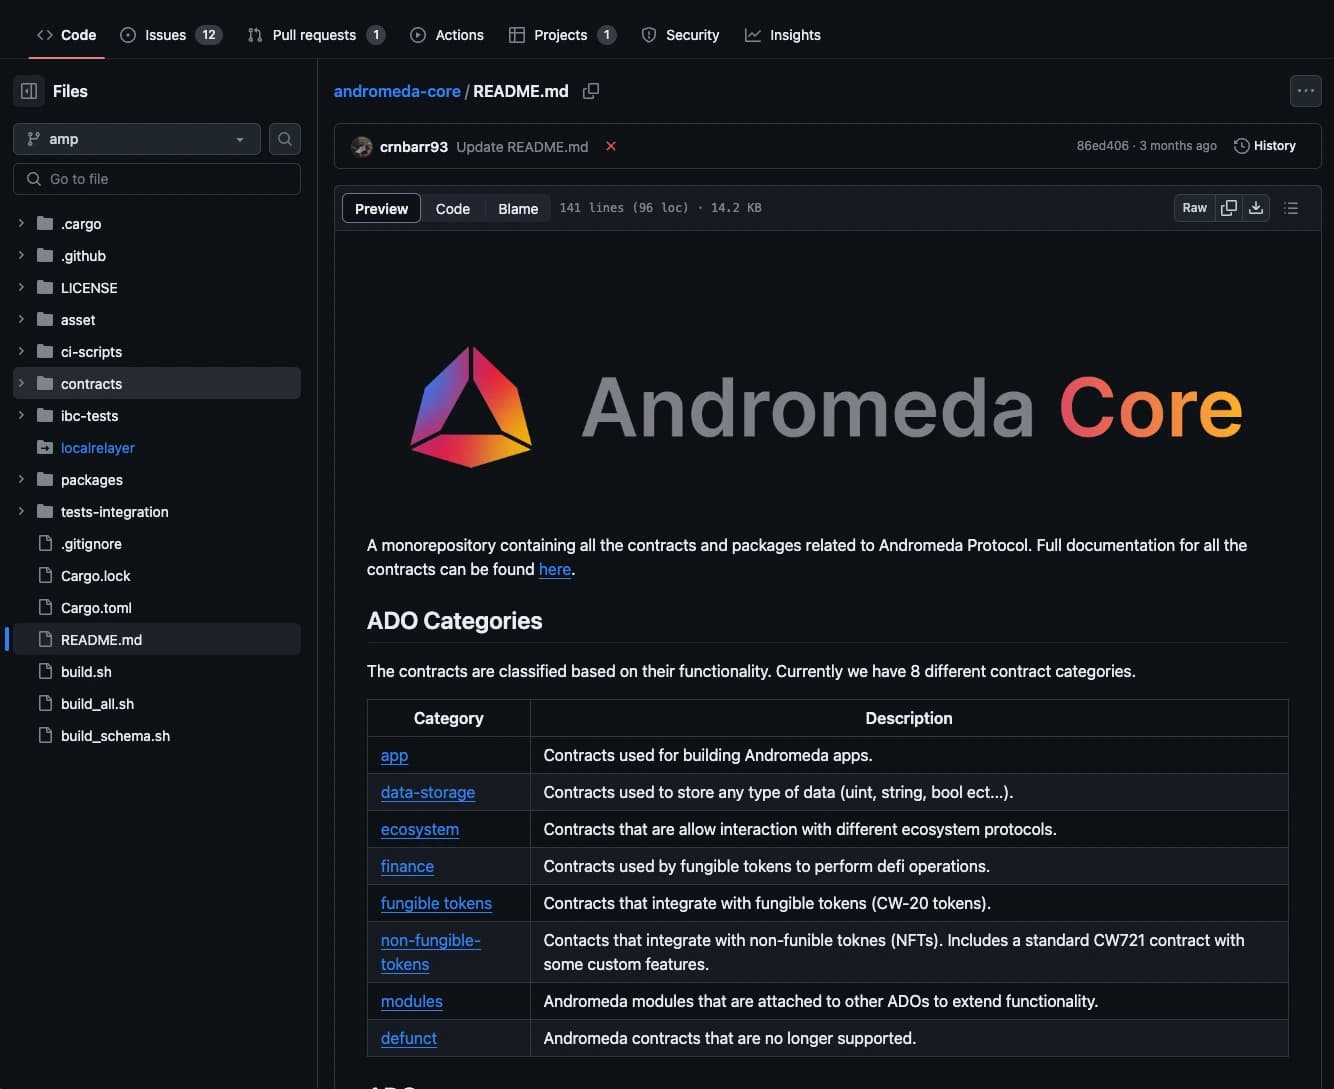1334x1089 pixels.
Task: Open commit hash 86ed406
Action: coord(1102,146)
